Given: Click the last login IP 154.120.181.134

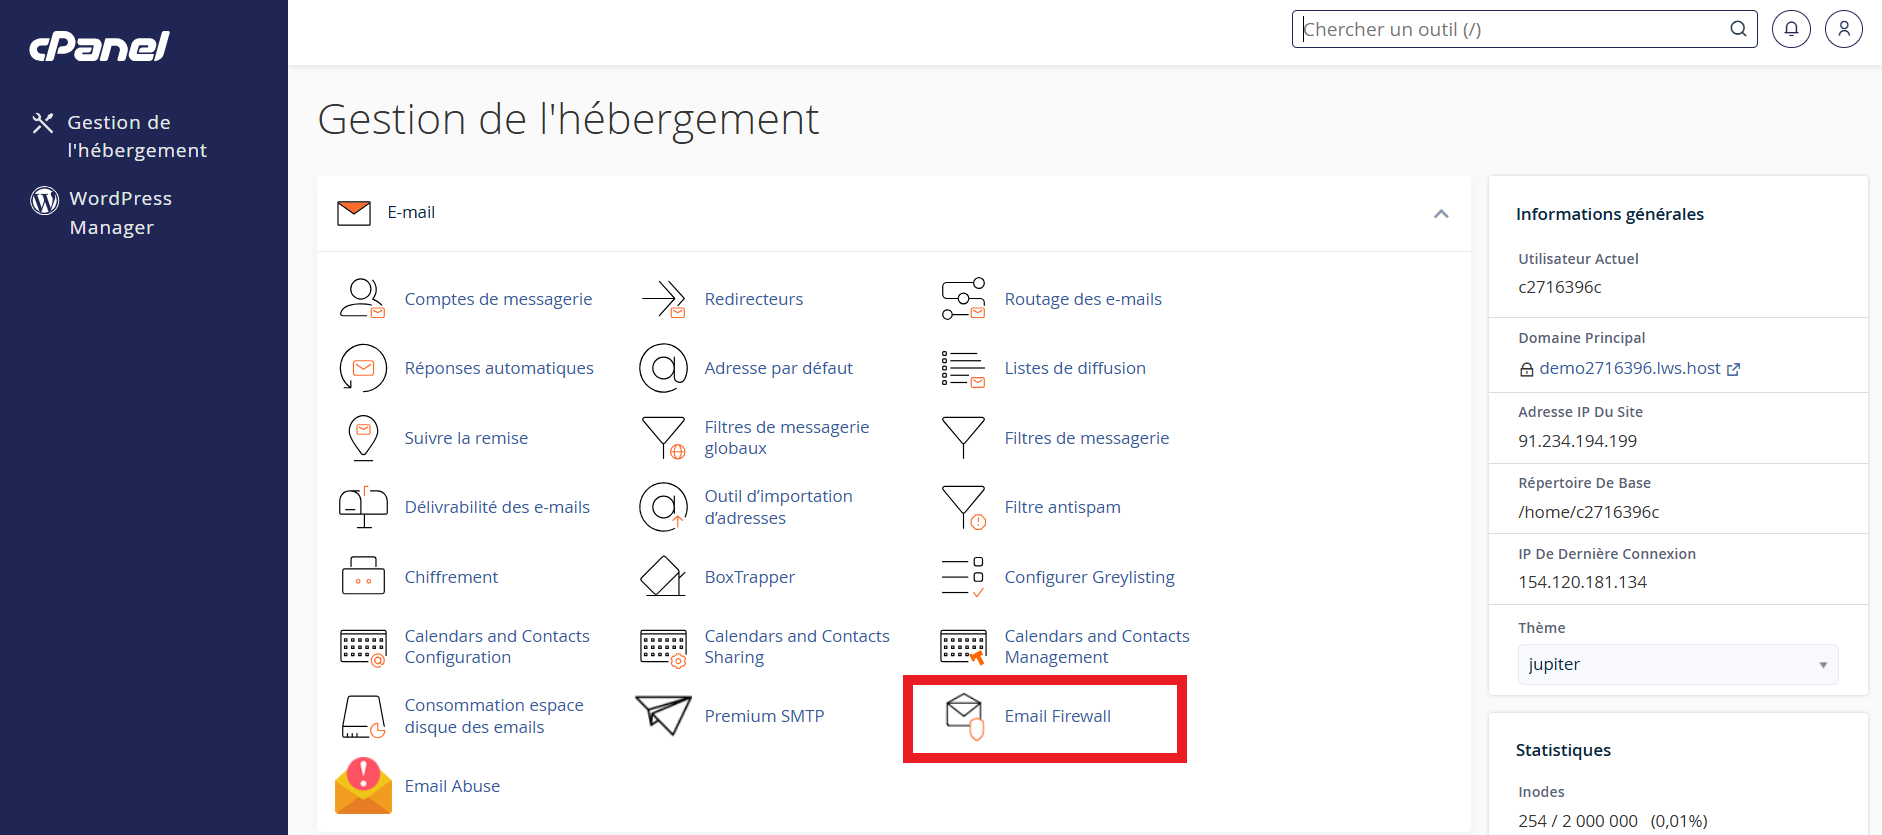Looking at the screenshot, I should (1582, 582).
